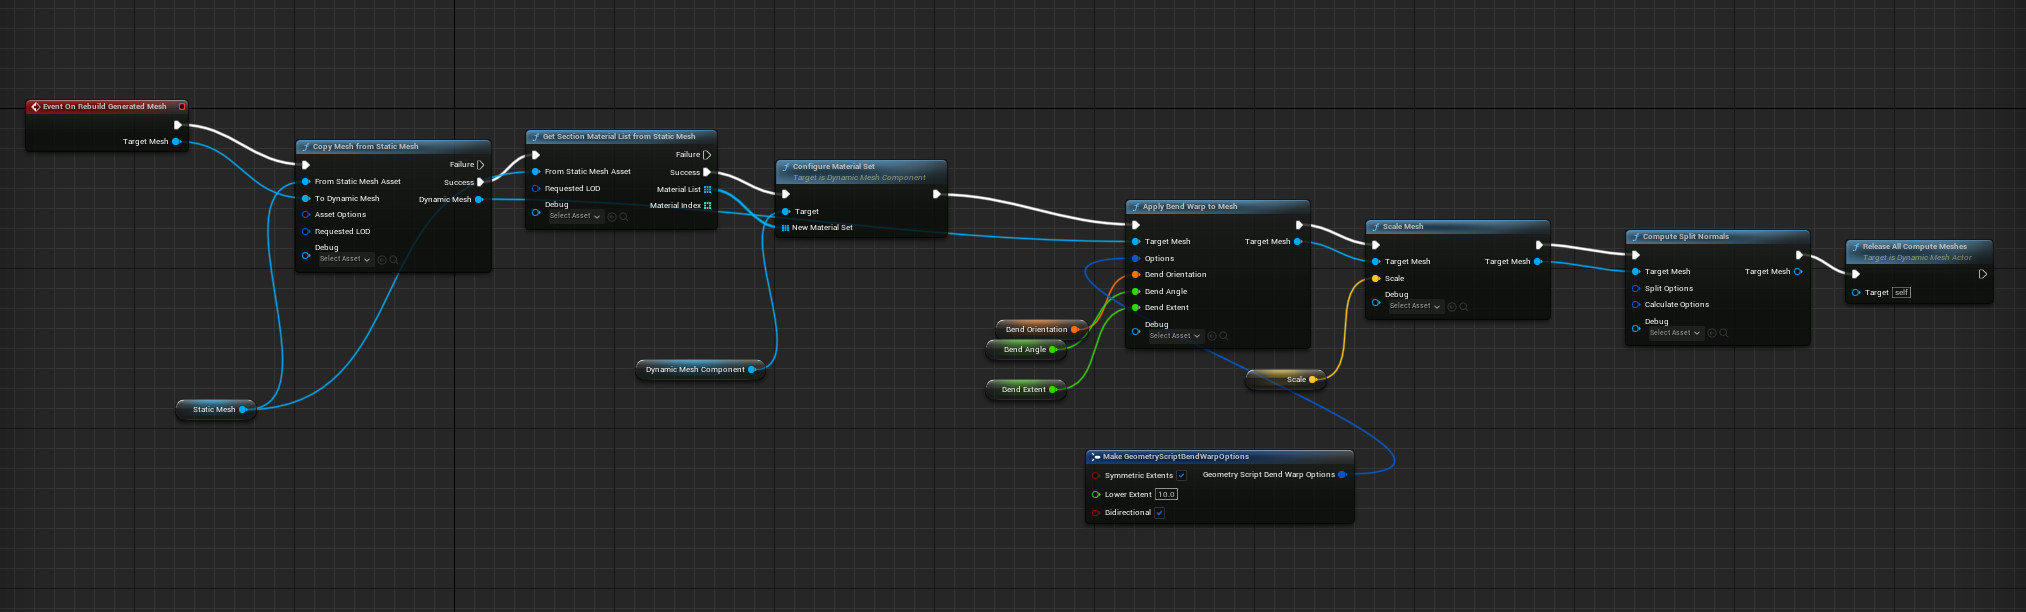Click Success exec pin on Get Section Material List
Screen dimensions: 2026x612
click(707, 172)
